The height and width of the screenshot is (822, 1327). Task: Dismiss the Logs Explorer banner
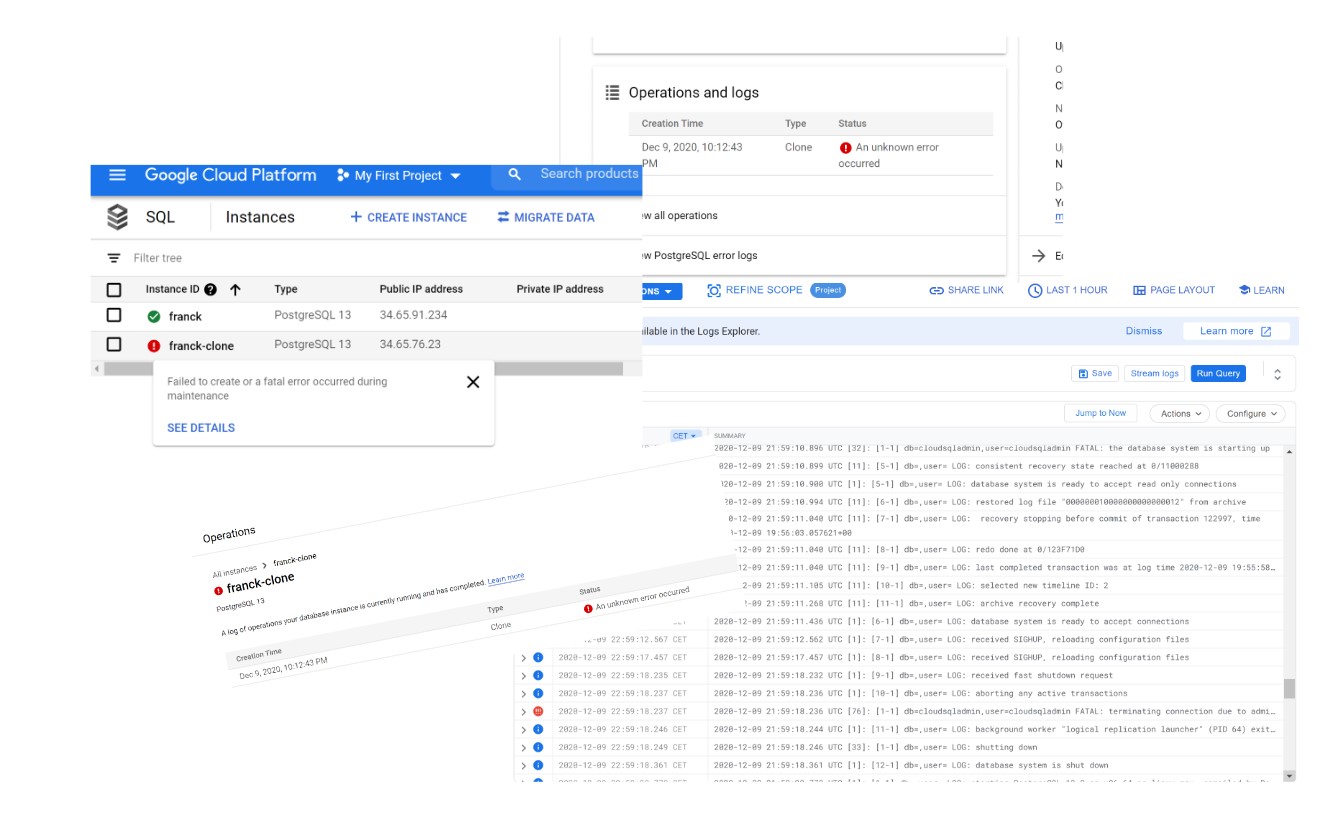[x=1144, y=331]
